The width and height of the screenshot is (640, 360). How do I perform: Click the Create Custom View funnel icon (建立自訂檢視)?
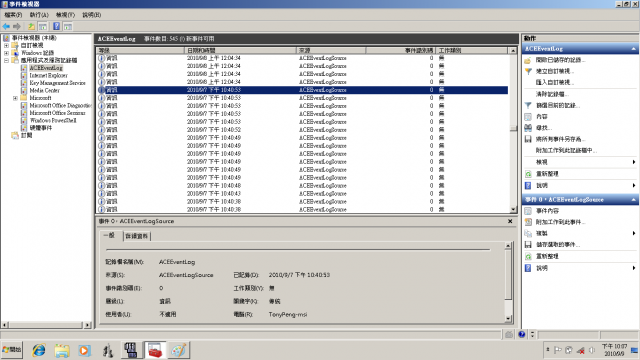coord(528,71)
